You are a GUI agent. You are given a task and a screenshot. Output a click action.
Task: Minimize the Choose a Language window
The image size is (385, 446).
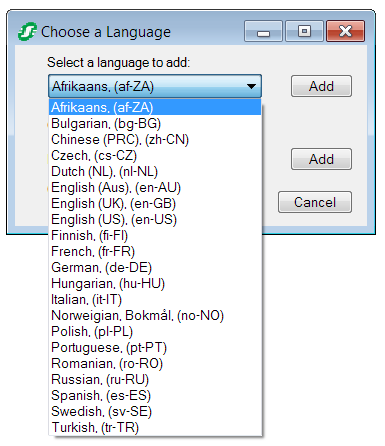click(x=263, y=31)
